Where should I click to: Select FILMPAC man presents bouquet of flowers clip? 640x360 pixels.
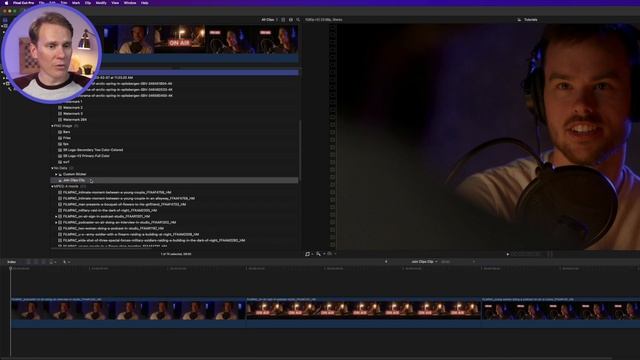point(124,204)
